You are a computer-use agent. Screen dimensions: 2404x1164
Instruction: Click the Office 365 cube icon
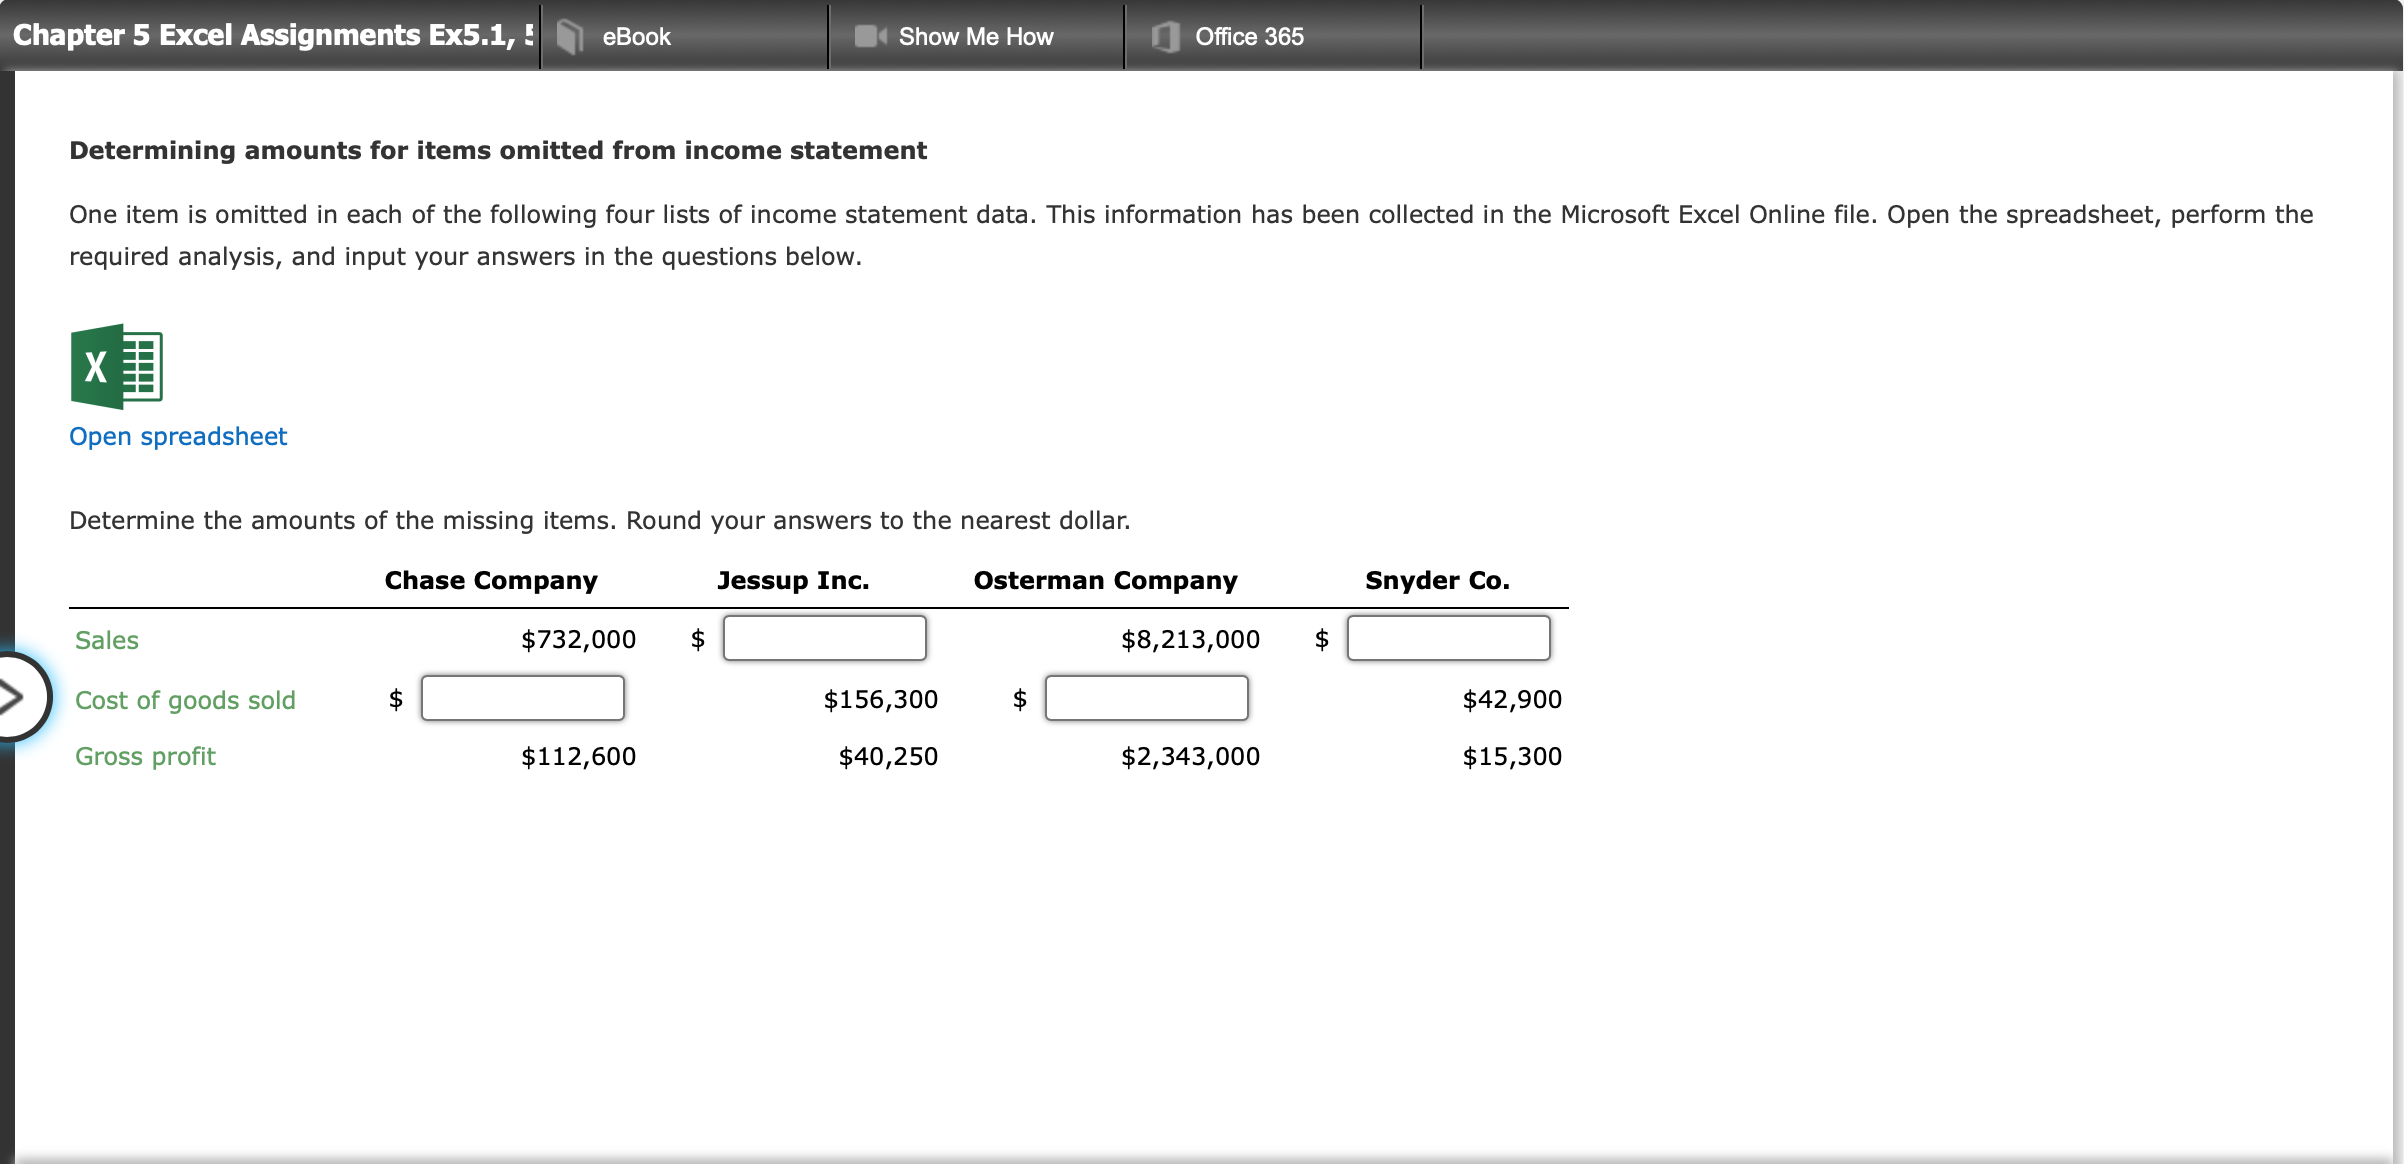click(1163, 37)
